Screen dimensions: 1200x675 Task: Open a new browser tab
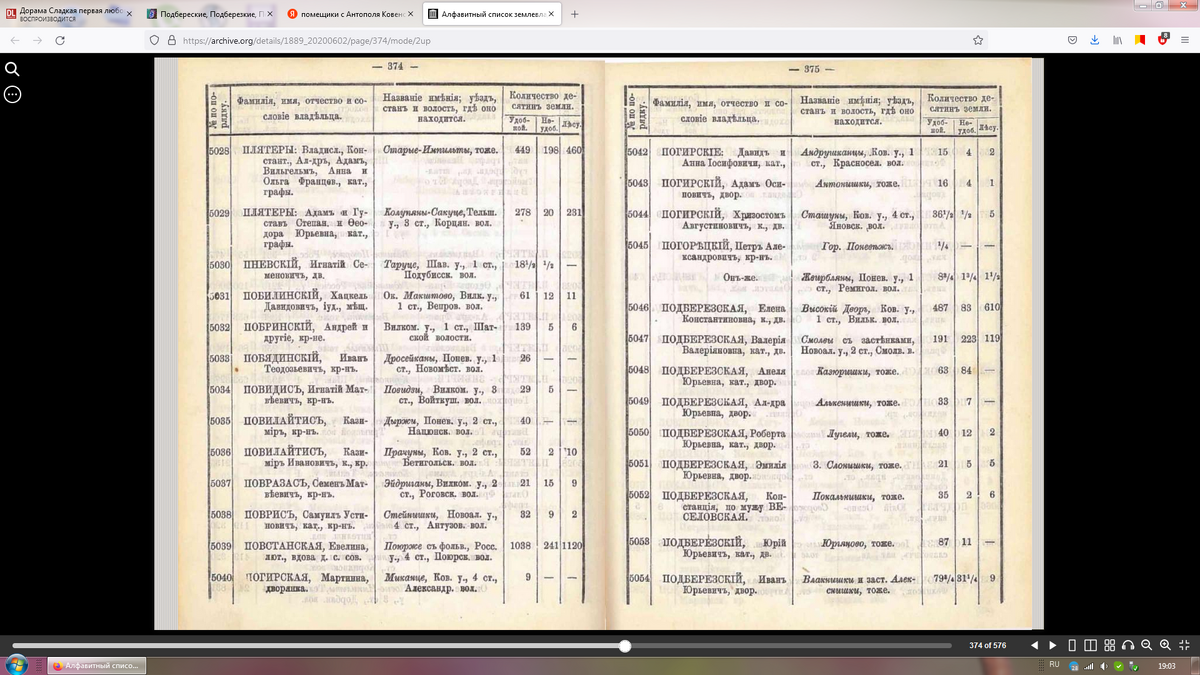[x=574, y=15]
